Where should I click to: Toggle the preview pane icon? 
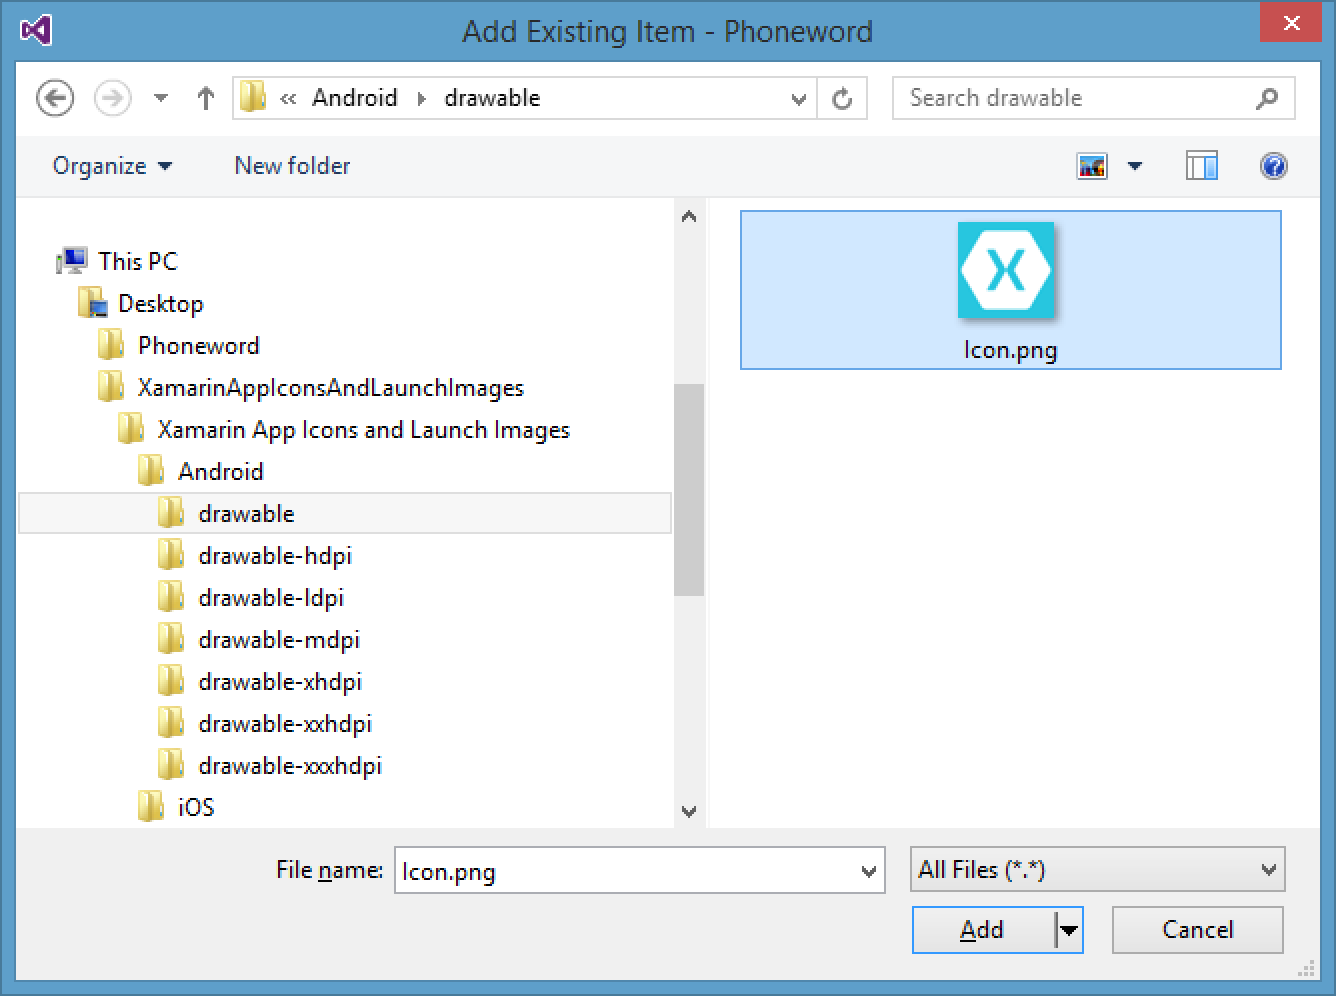(1201, 166)
